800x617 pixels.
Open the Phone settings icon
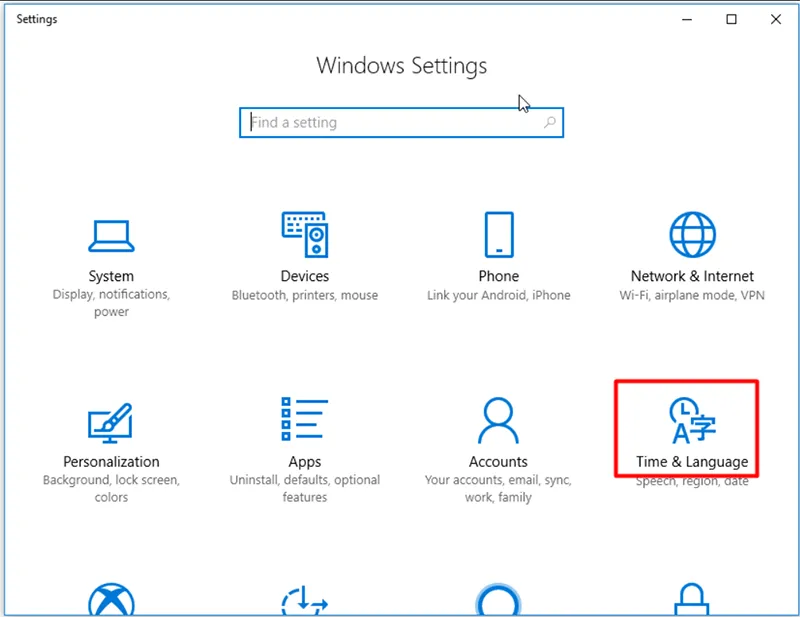498,234
